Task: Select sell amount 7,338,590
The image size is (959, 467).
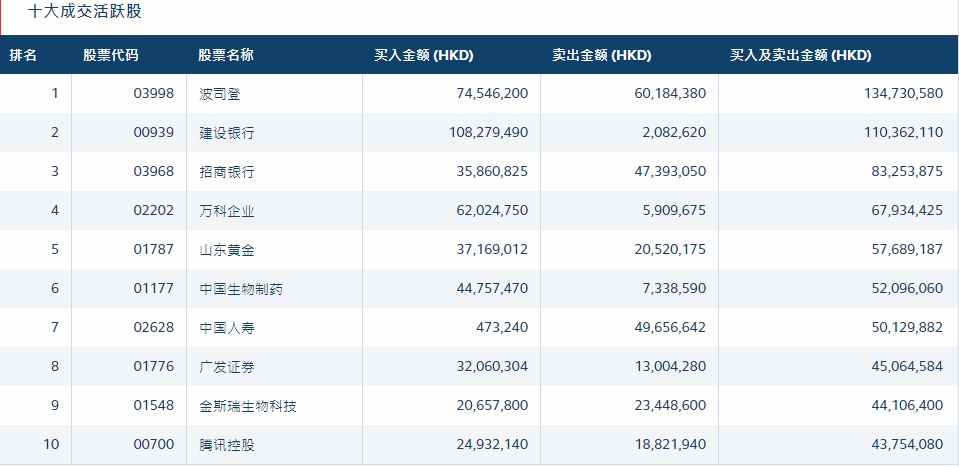Action: coord(674,289)
